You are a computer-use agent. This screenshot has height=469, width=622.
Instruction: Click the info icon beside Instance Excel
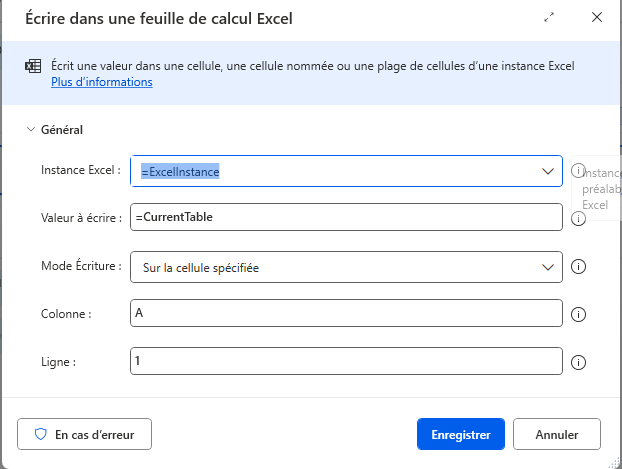(x=577, y=171)
